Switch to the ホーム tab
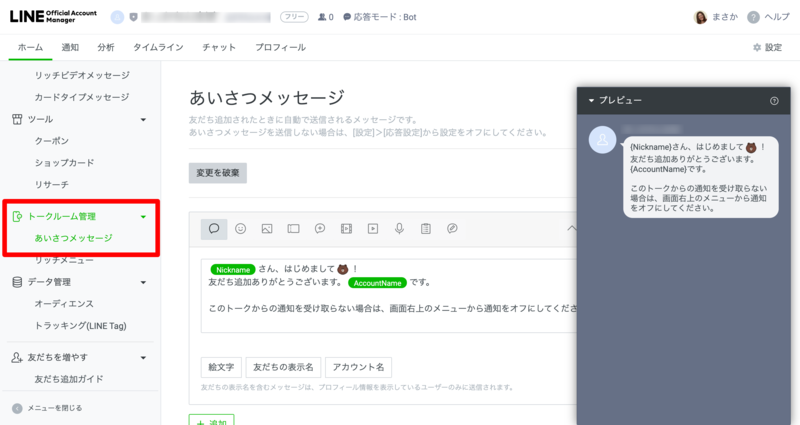 coord(31,47)
